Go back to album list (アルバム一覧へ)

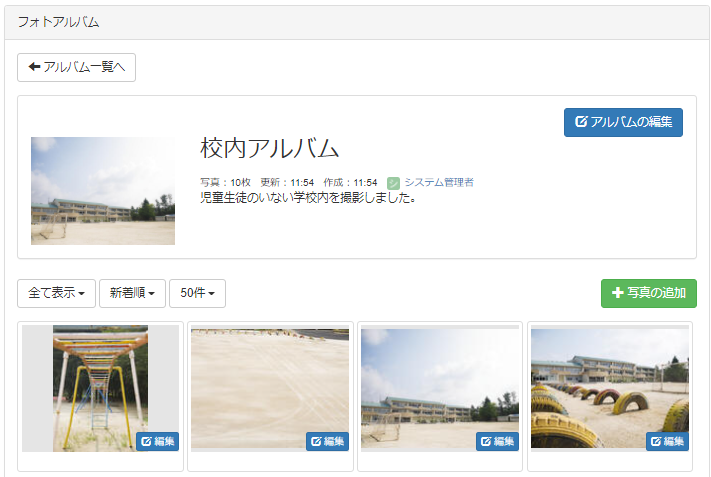click(x=76, y=67)
